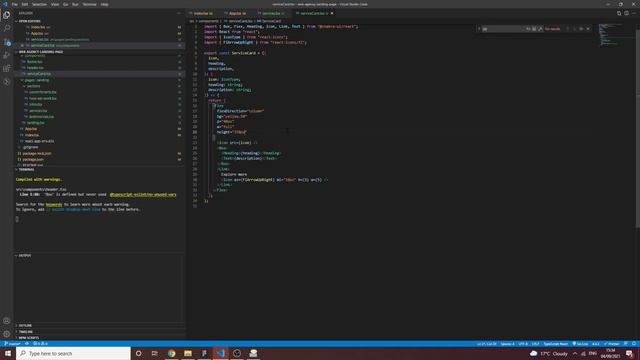This screenshot has height=360, width=640.
Task: Toggle match whole word in find widget
Action: [x=534, y=29]
